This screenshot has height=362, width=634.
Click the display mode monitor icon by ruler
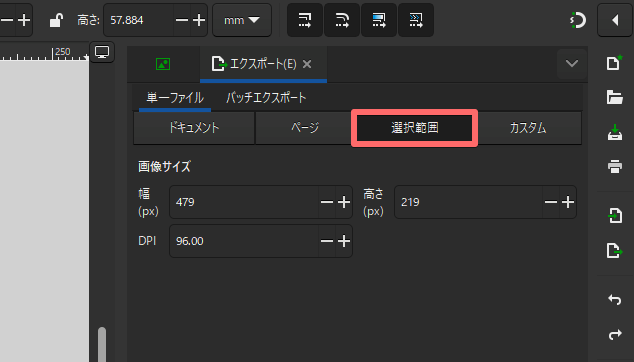tap(102, 52)
